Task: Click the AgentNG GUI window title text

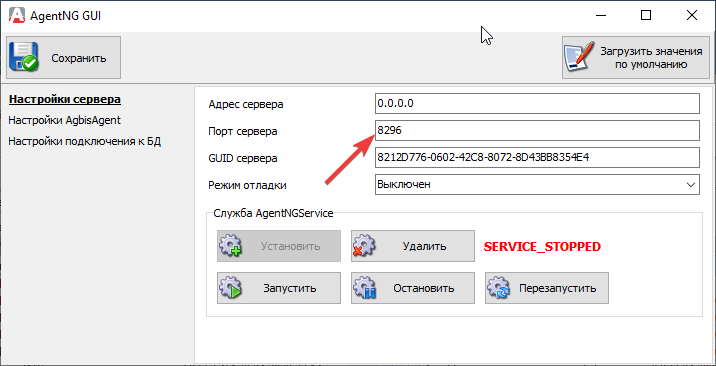Action: click(65, 16)
